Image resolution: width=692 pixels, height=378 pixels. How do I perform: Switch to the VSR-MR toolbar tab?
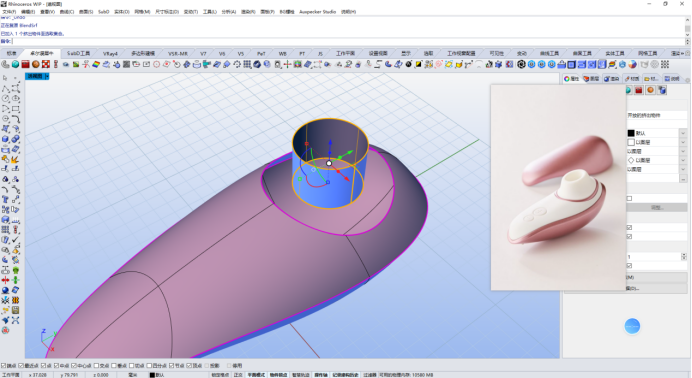[178, 53]
